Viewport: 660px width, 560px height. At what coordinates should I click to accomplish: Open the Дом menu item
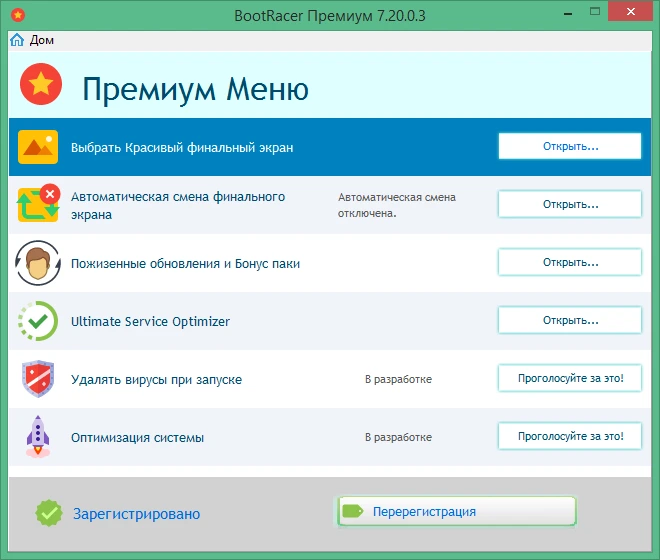click(42, 40)
